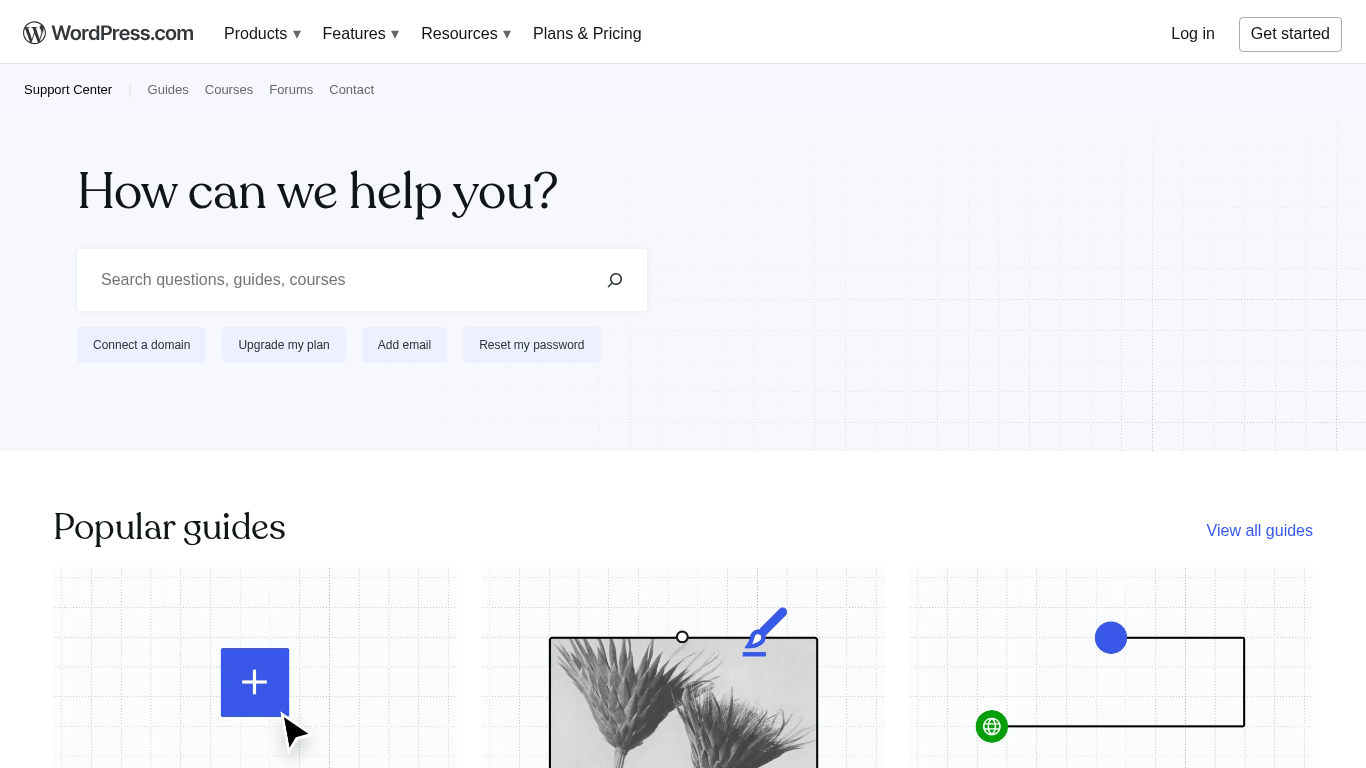Screen dimensions: 1366x768
Task: Open the Resources dropdown menu
Action: tap(465, 34)
